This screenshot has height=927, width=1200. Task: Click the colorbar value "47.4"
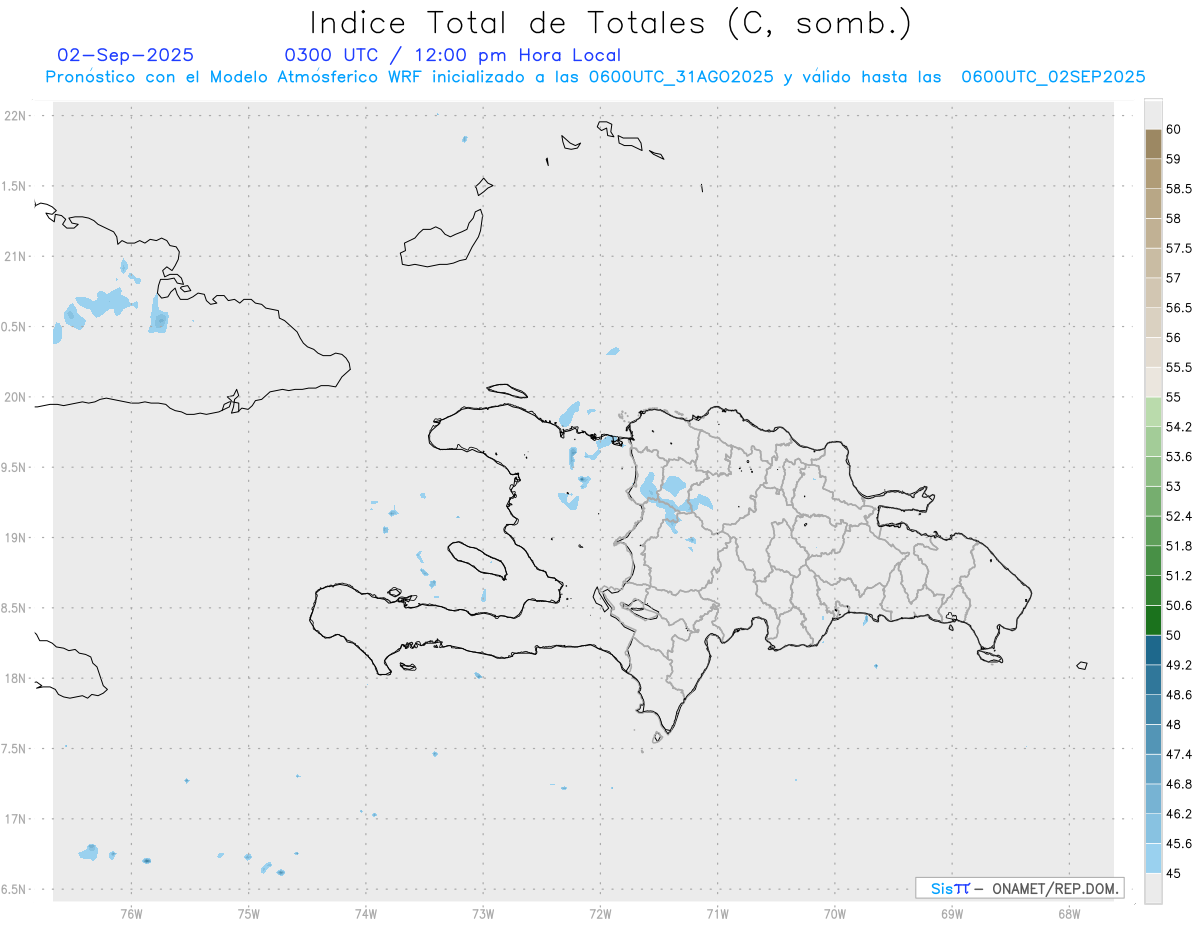point(1179,754)
